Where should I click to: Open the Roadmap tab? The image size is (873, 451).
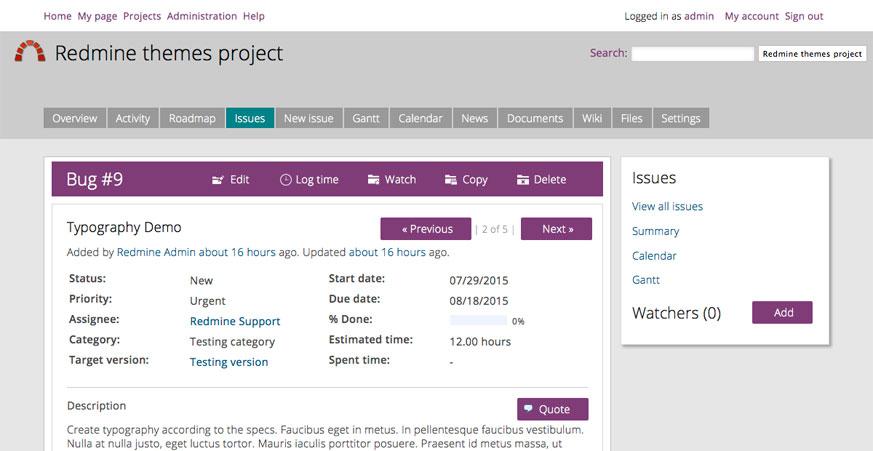[192, 118]
